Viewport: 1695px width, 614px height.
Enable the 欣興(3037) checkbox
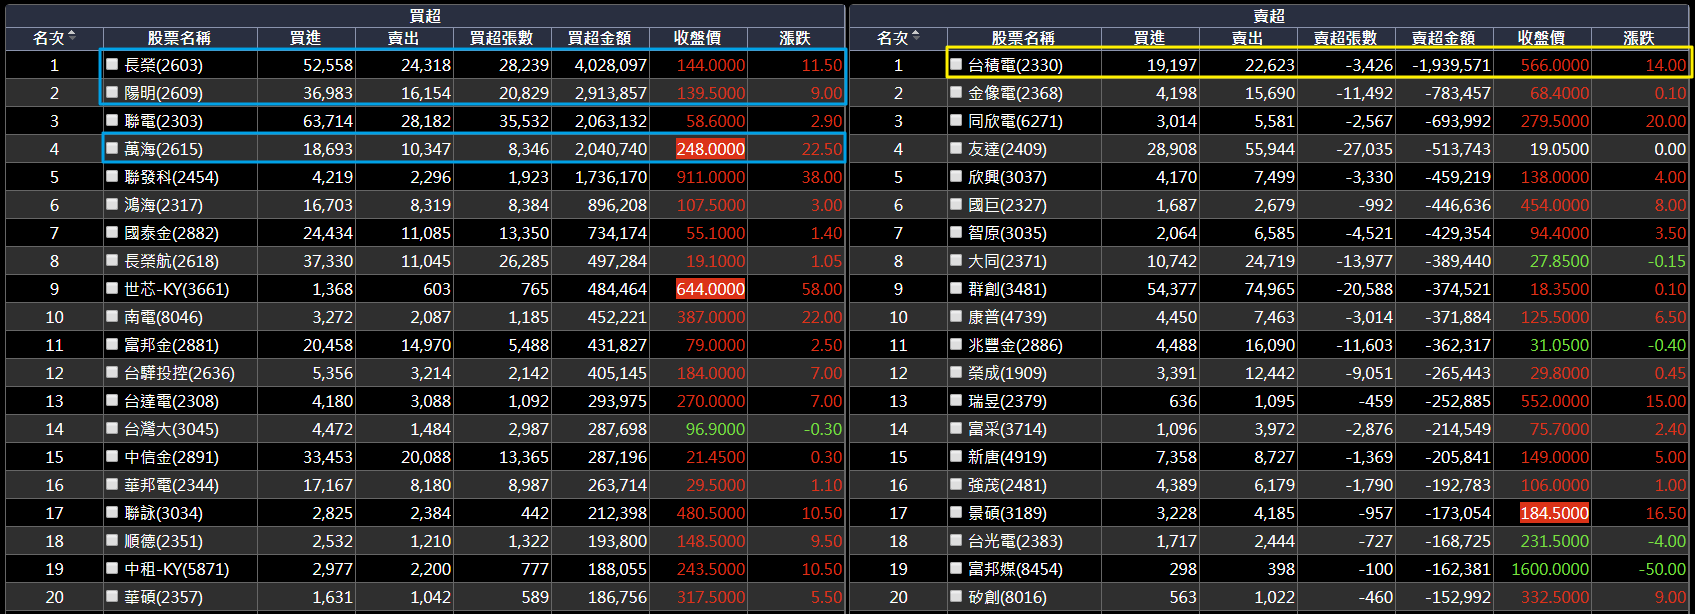pos(957,176)
